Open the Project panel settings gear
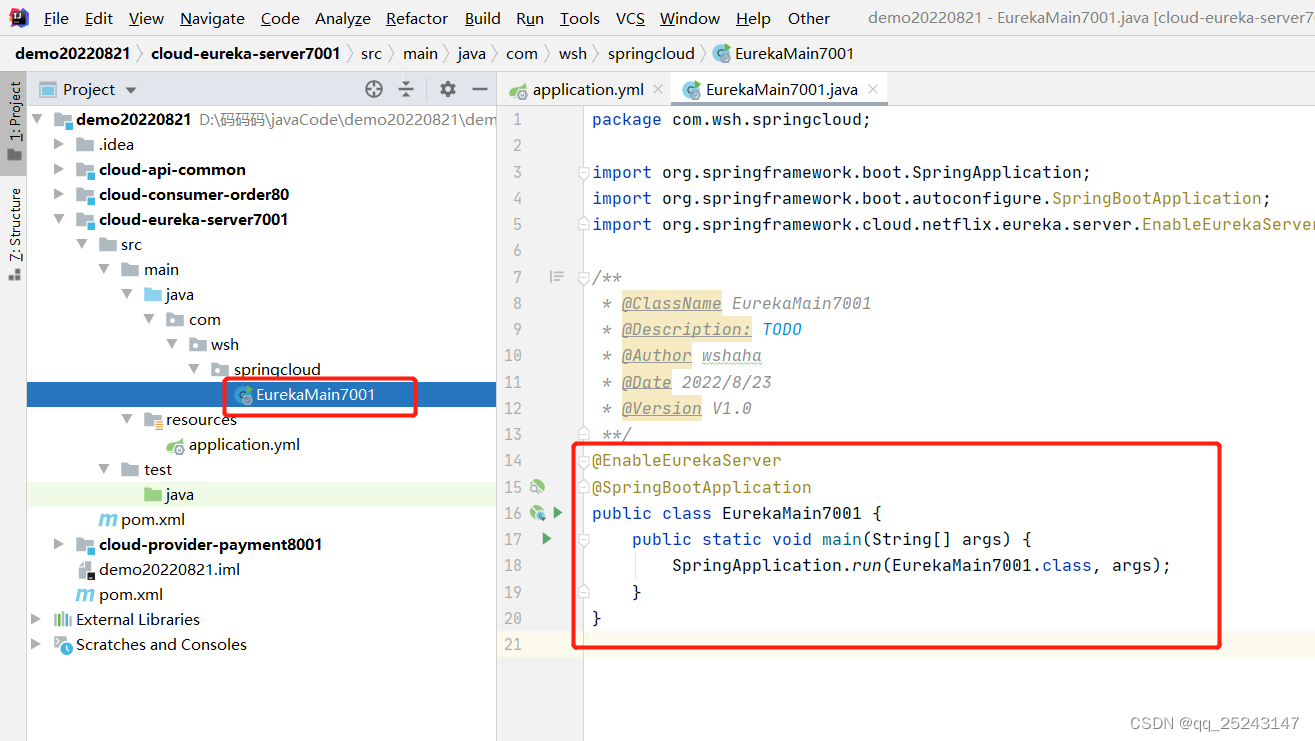The image size is (1315, 741). click(447, 89)
